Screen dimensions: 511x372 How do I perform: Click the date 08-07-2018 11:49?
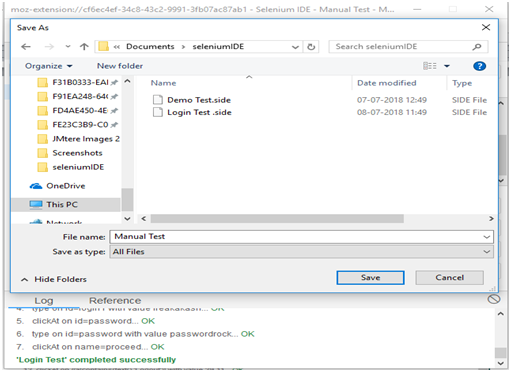(392, 112)
